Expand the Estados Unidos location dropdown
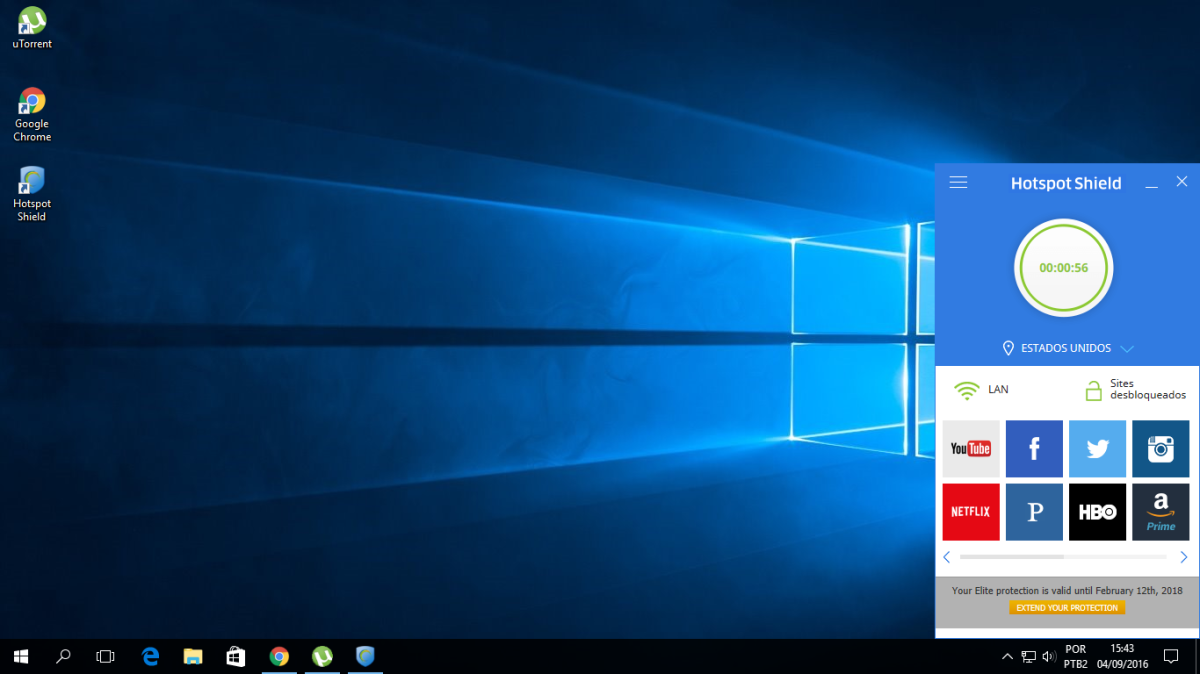The image size is (1200, 674). tap(1127, 349)
